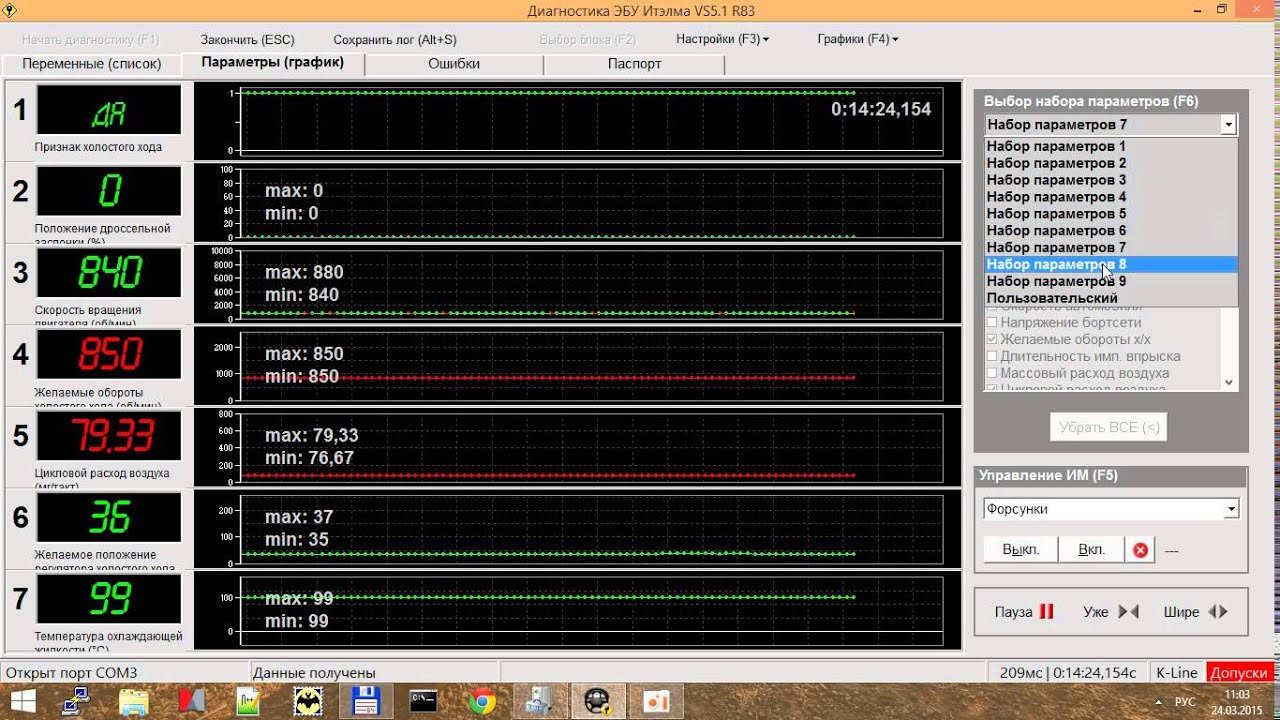
Task: Click Сохранить лог (Alt+S)
Action: pos(395,40)
